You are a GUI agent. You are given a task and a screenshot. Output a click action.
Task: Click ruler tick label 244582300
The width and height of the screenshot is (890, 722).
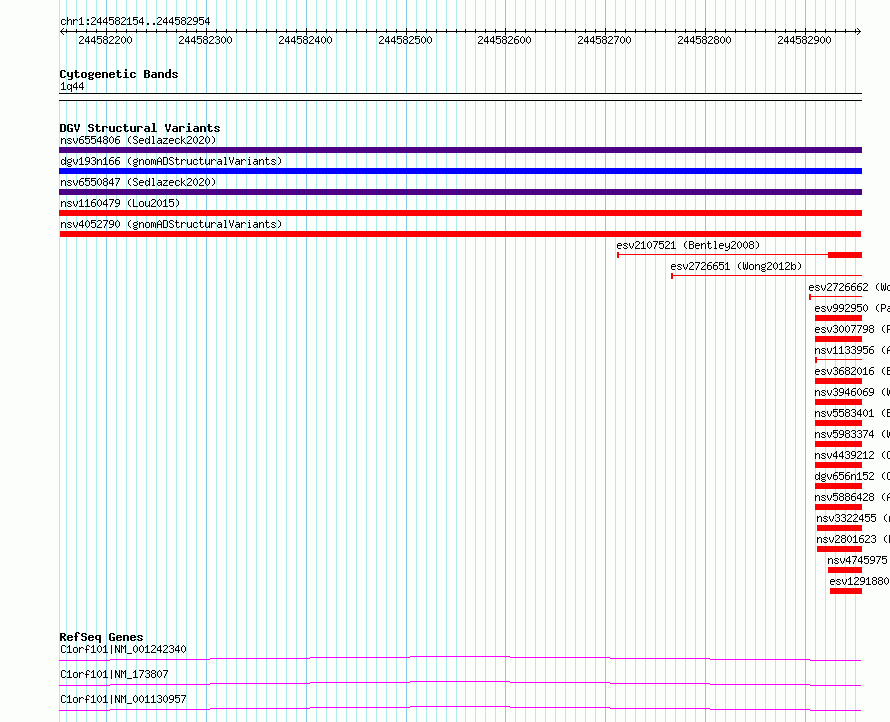(x=205, y=40)
